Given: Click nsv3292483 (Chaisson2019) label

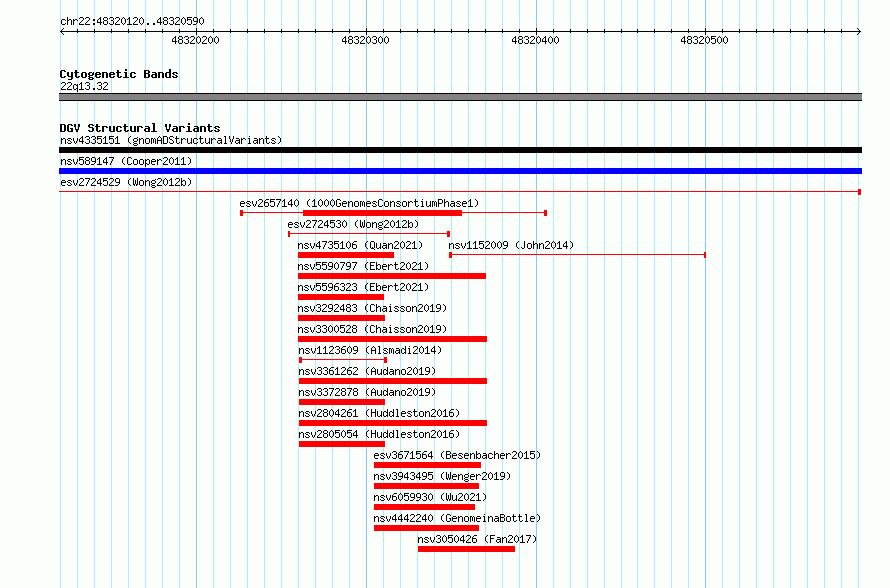Looking at the screenshot, I should [372, 308].
